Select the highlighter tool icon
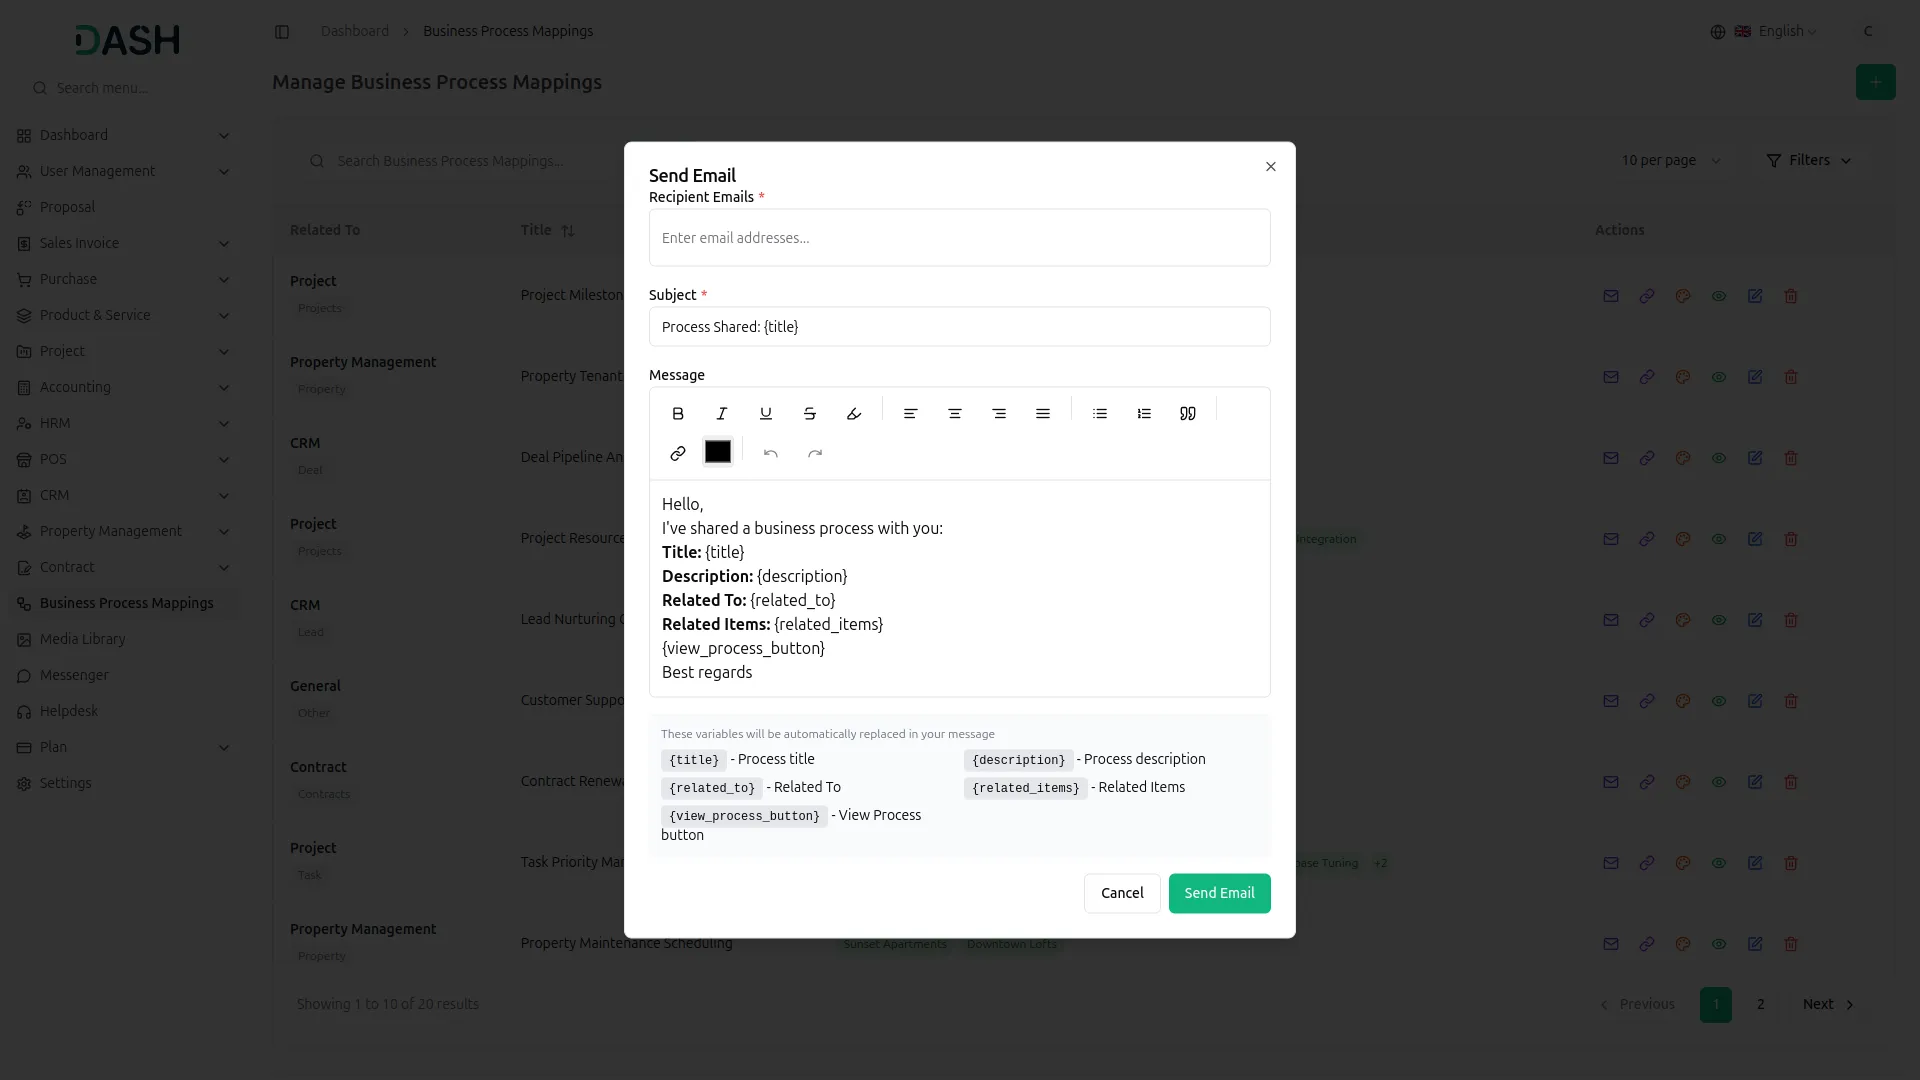Viewport: 1920px width, 1080px height. [x=854, y=414]
